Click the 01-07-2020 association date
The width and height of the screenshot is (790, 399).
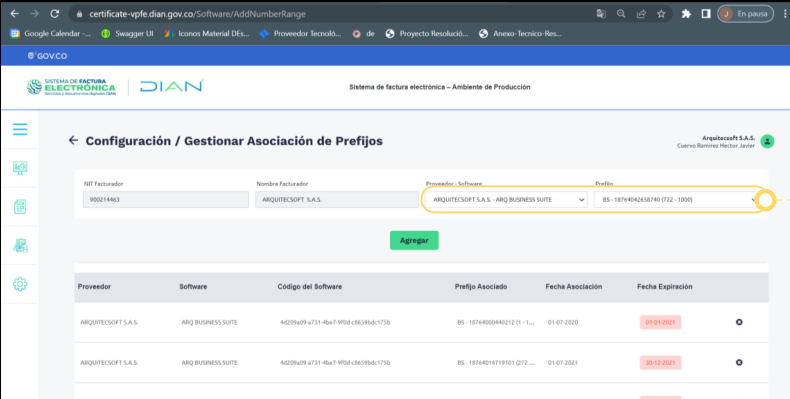pyautogui.click(x=563, y=322)
